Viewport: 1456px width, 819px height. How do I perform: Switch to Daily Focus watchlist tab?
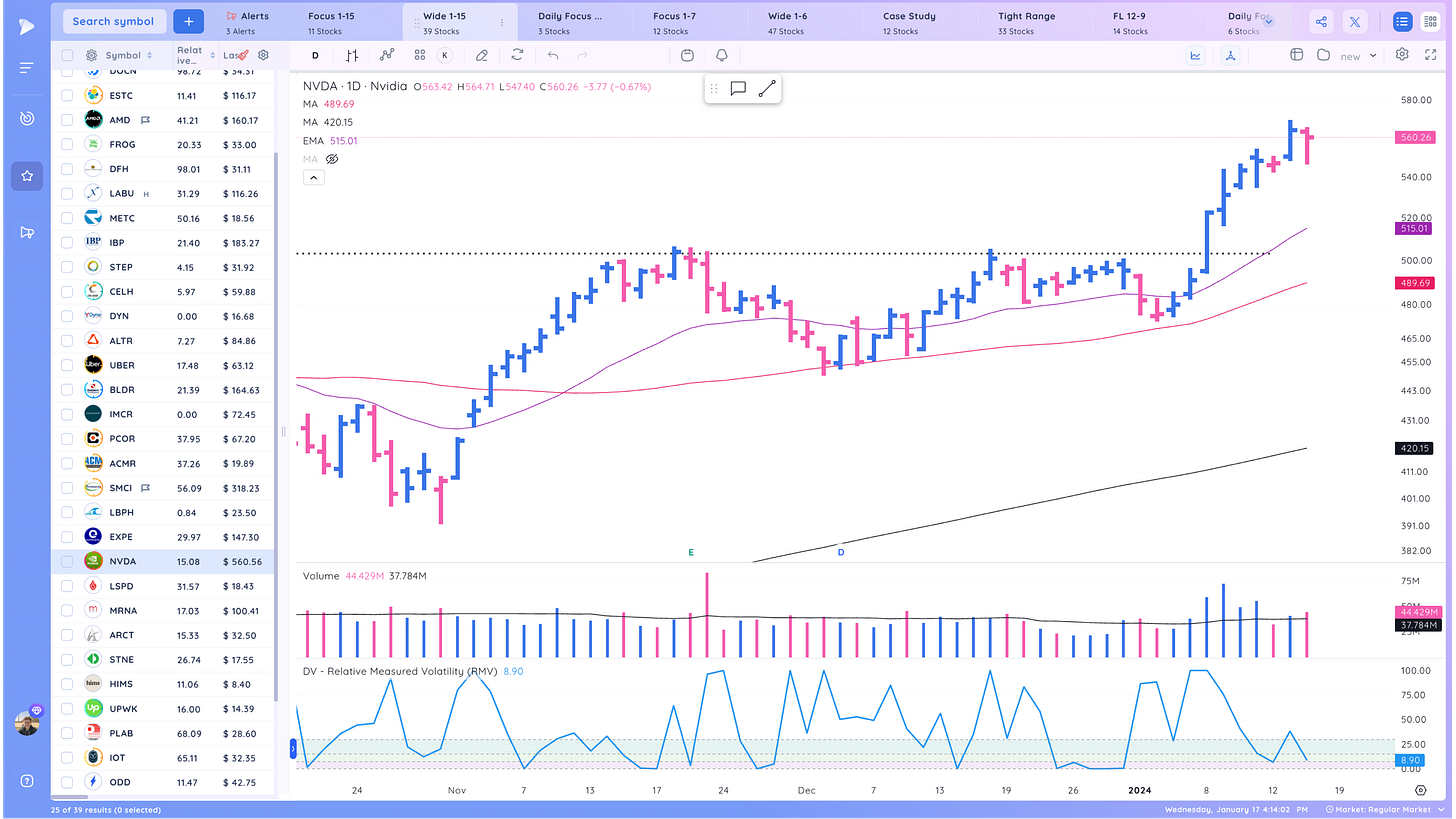point(574,21)
